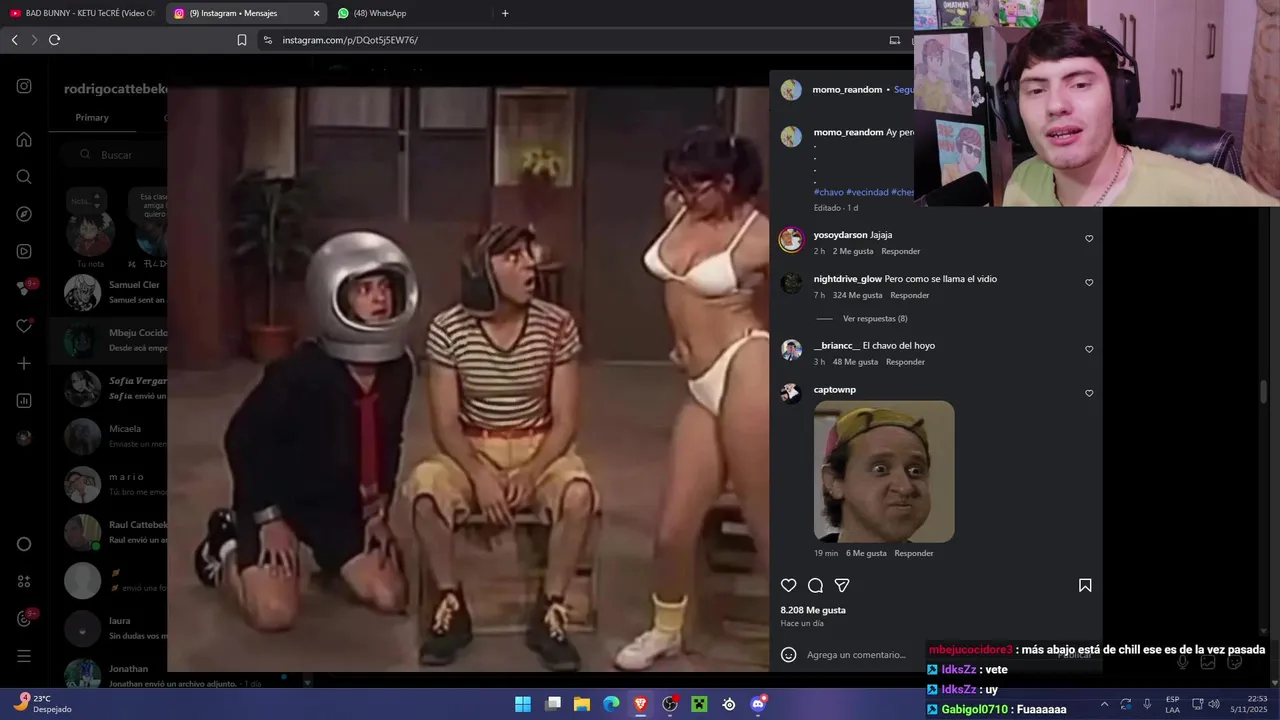
Task: Open nightdrive_glow's profile
Action: (848, 279)
